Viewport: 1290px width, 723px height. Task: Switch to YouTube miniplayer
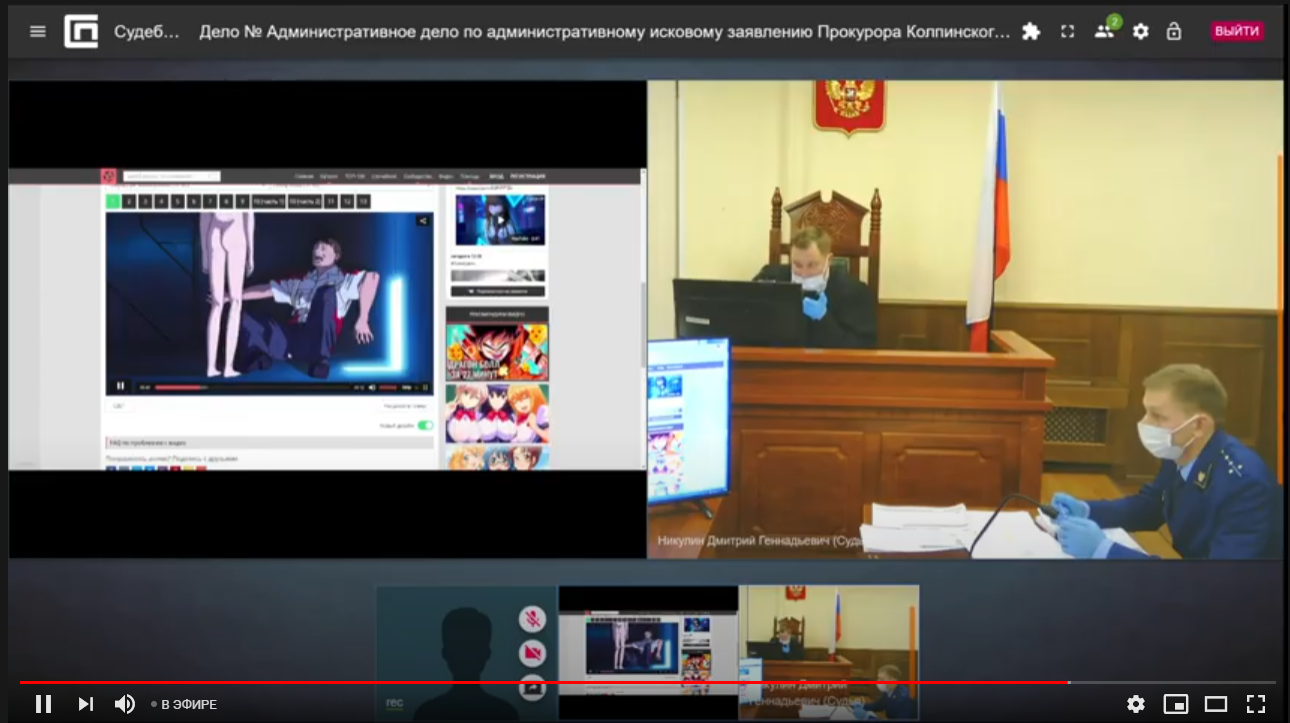coord(1176,704)
